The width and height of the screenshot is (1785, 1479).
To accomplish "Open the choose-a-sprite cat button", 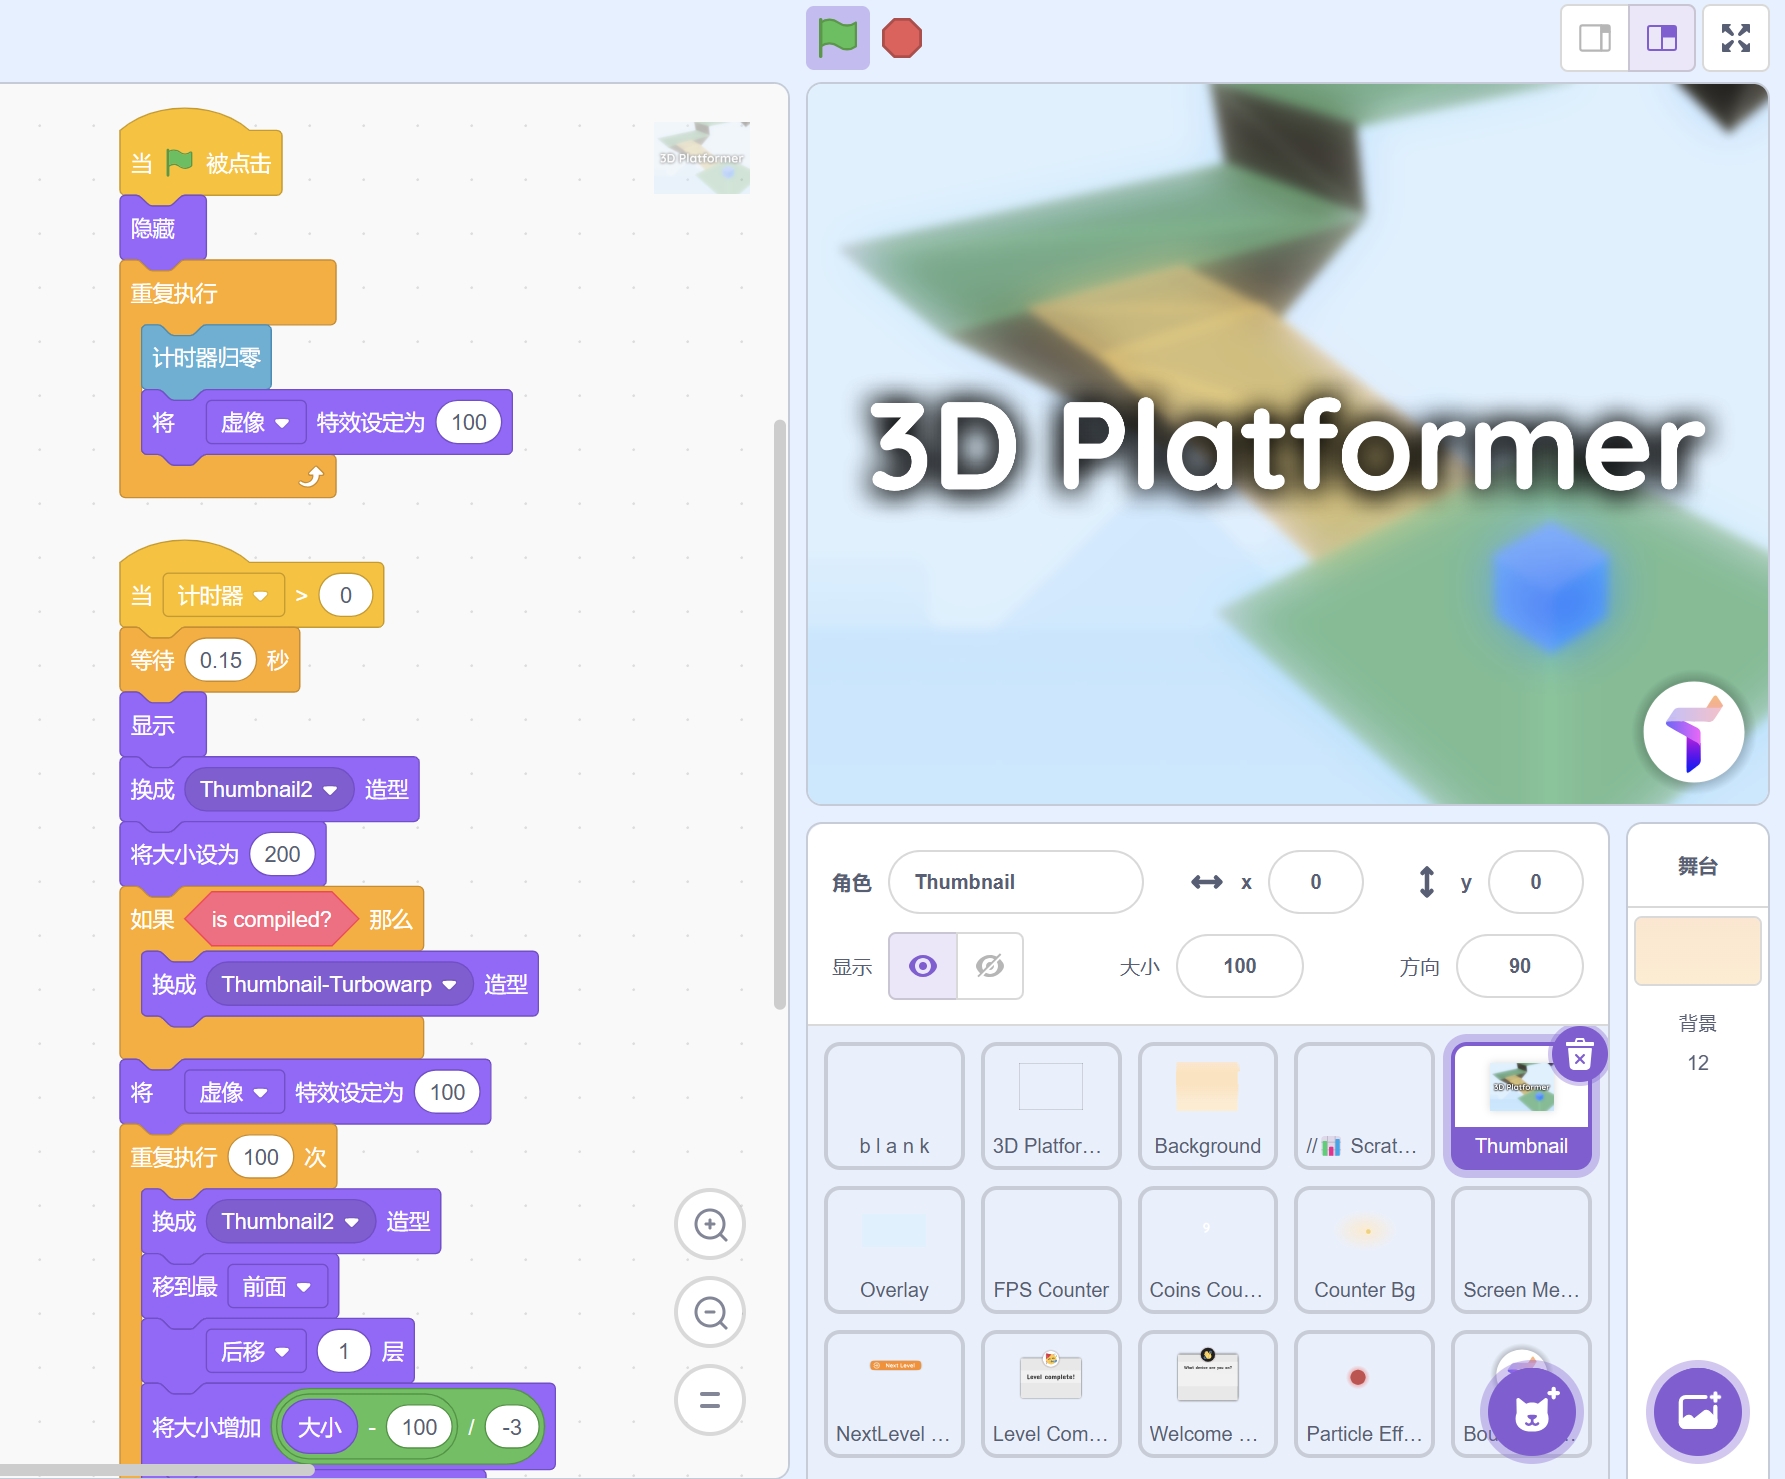I will (1531, 1411).
